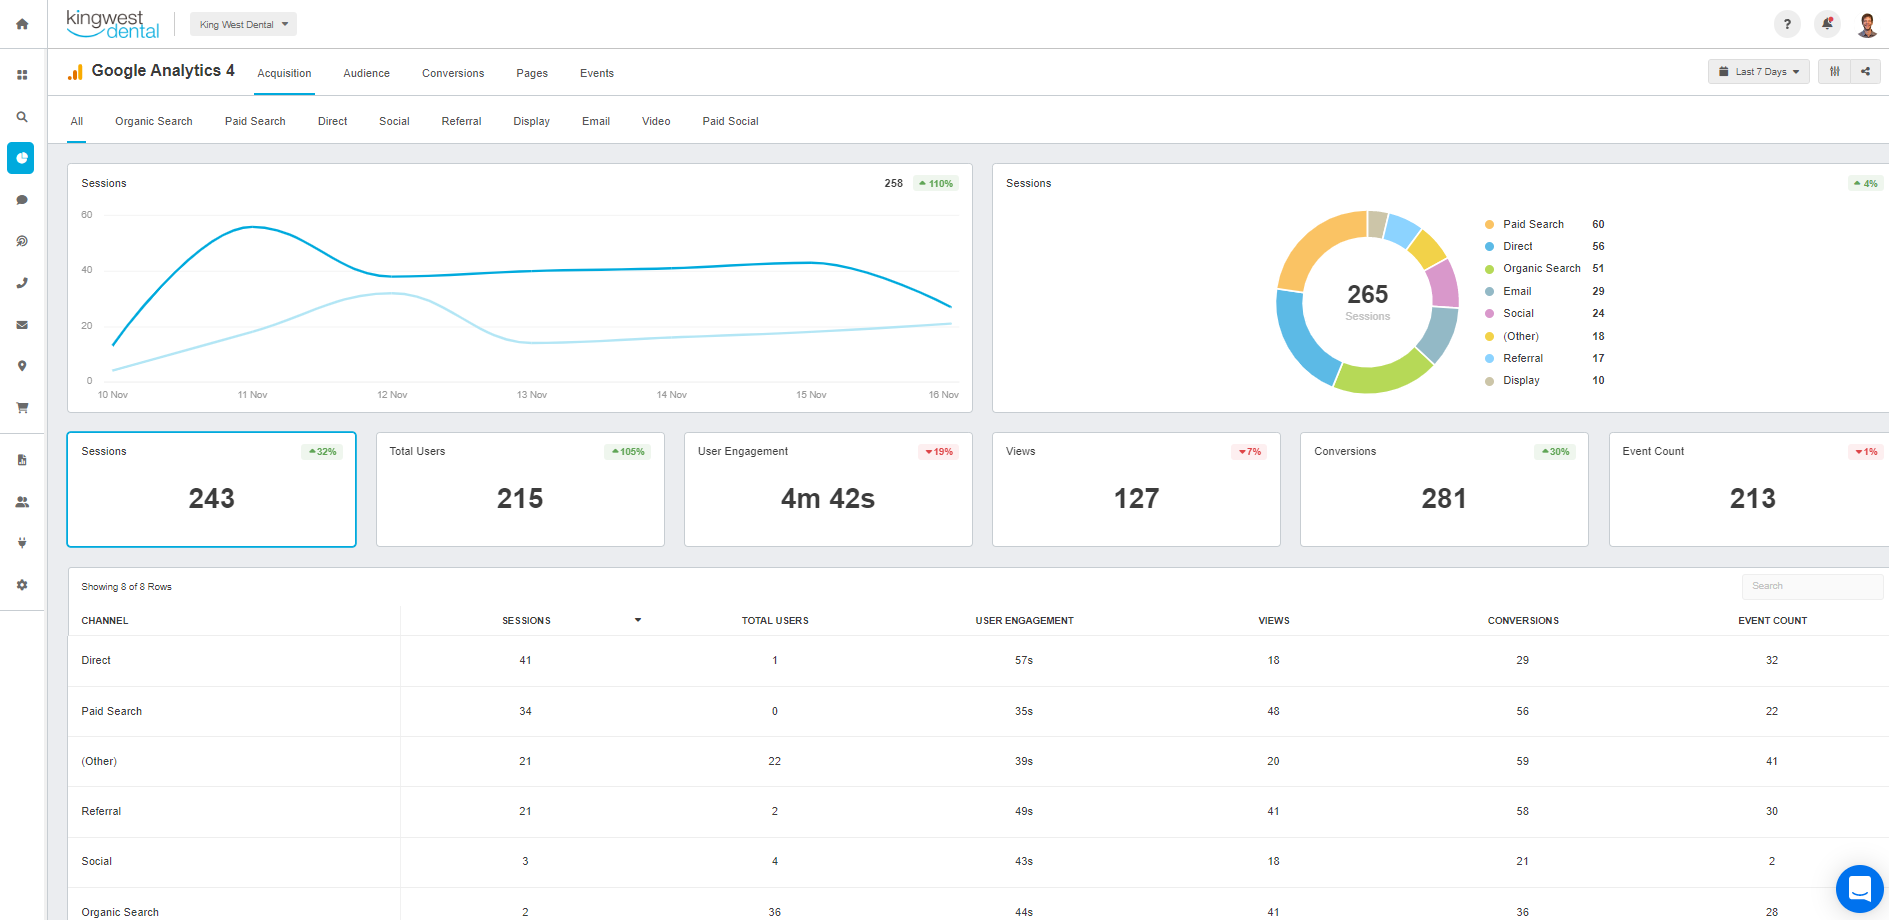Select the chat messages icon in sidebar
1889x920 pixels.
[x=21, y=199]
